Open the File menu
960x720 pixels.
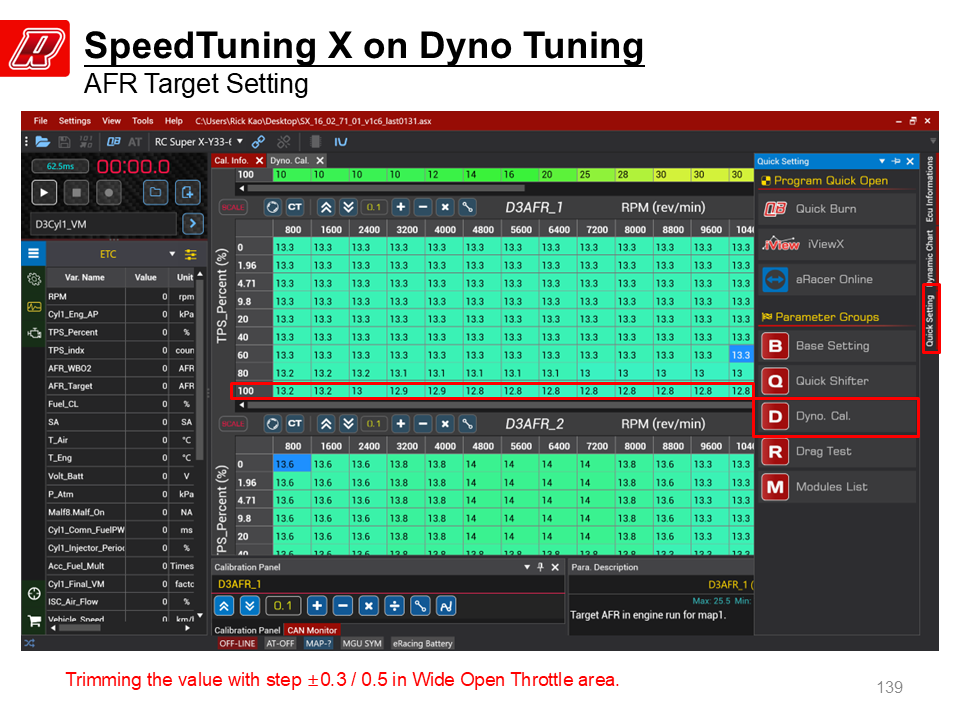coord(40,121)
